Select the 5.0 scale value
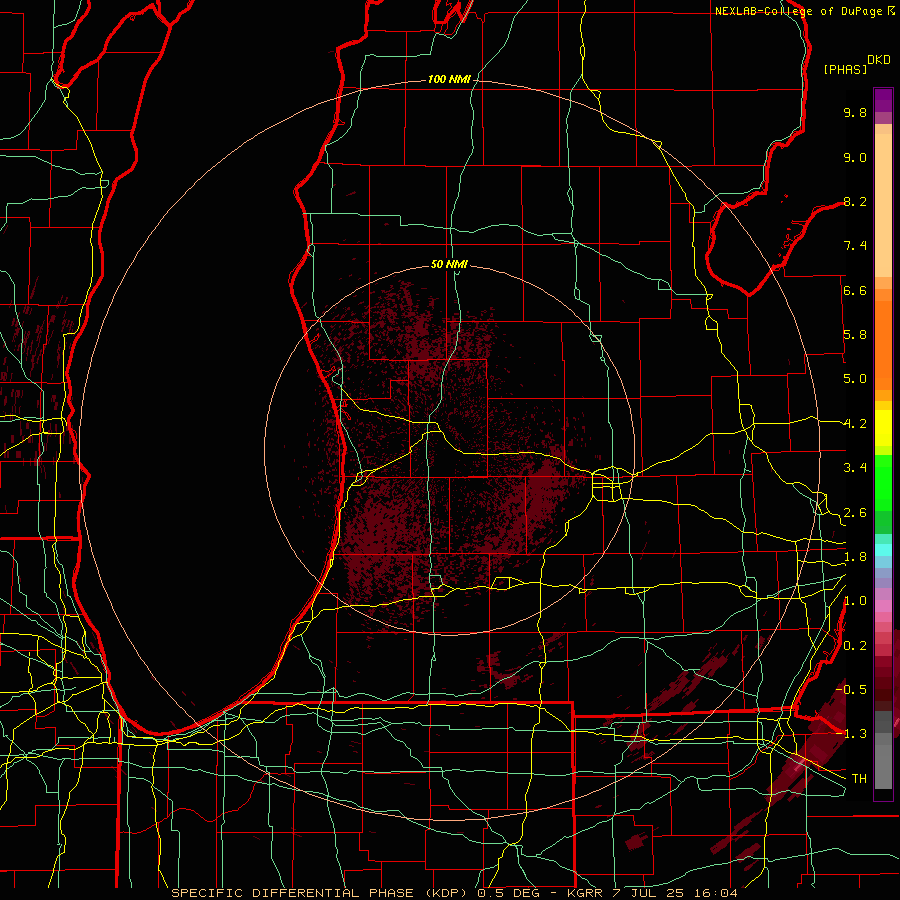900x900 pixels. pyautogui.click(x=855, y=379)
